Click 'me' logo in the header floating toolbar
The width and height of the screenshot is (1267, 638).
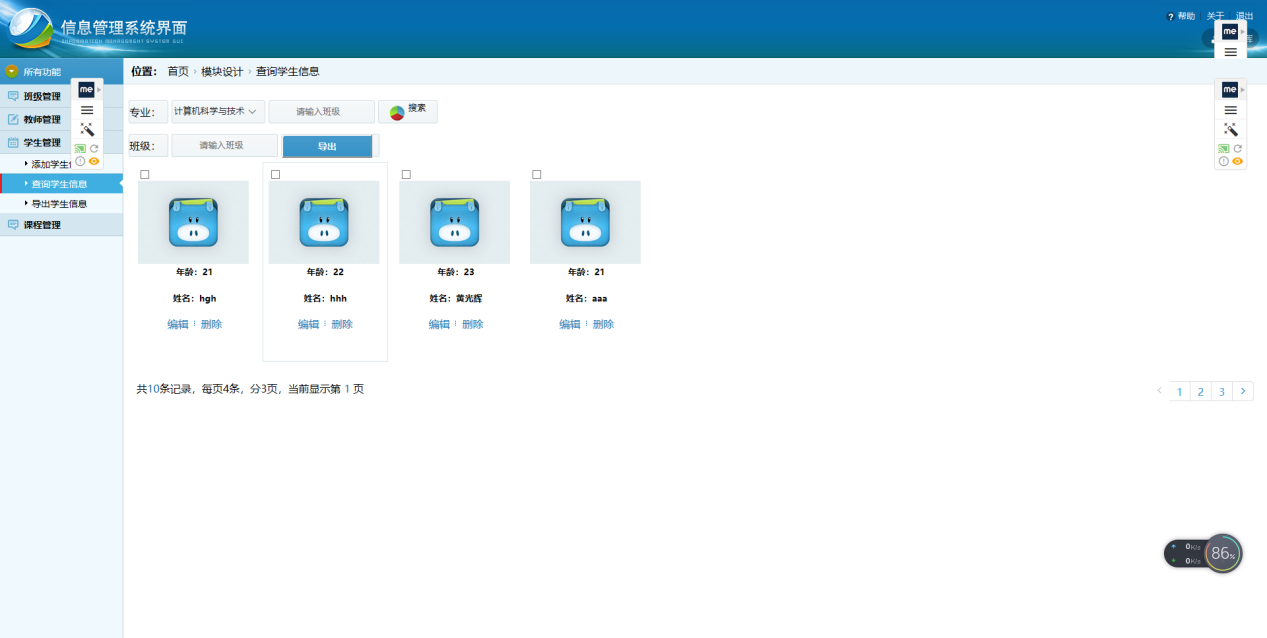click(x=1230, y=32)
